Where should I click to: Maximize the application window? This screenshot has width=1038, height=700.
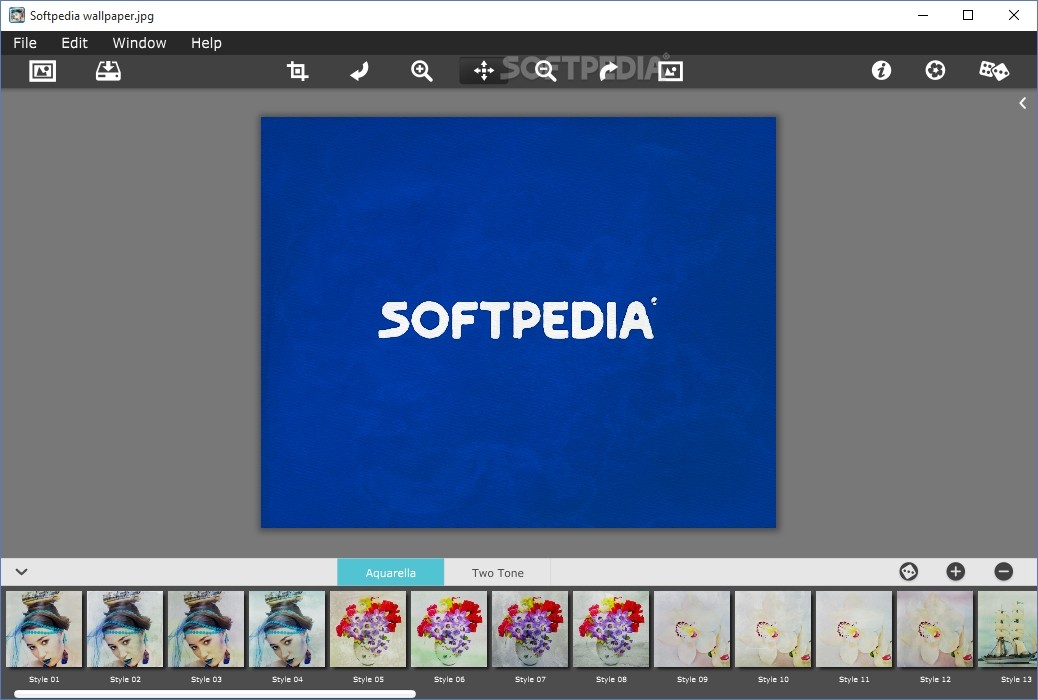[968, 15]
